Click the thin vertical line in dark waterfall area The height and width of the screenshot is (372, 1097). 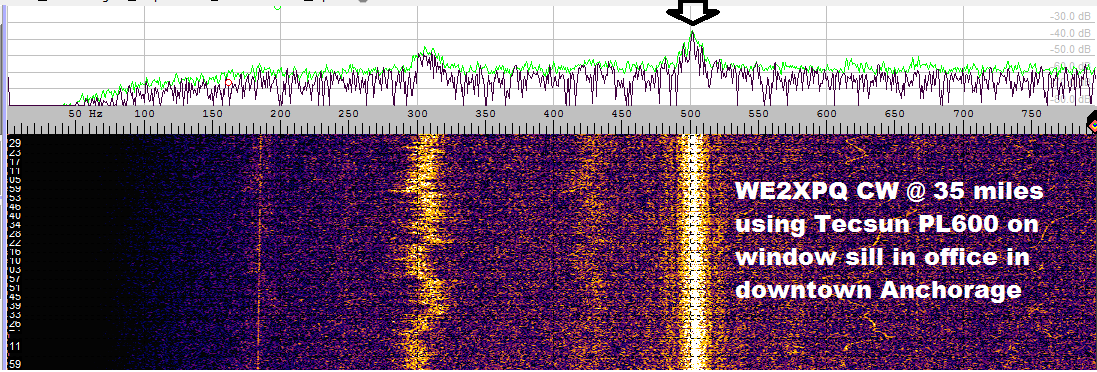coord(260,252)
